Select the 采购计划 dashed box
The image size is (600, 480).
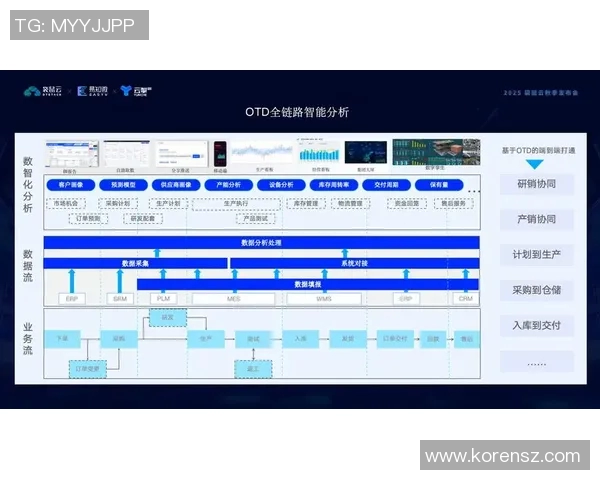pos(117,204)
